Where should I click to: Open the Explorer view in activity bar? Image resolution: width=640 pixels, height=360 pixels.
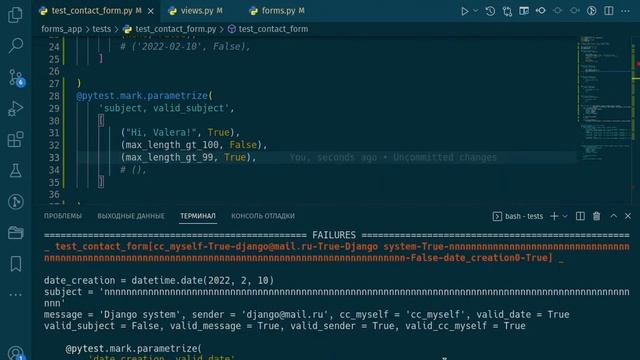16,15
